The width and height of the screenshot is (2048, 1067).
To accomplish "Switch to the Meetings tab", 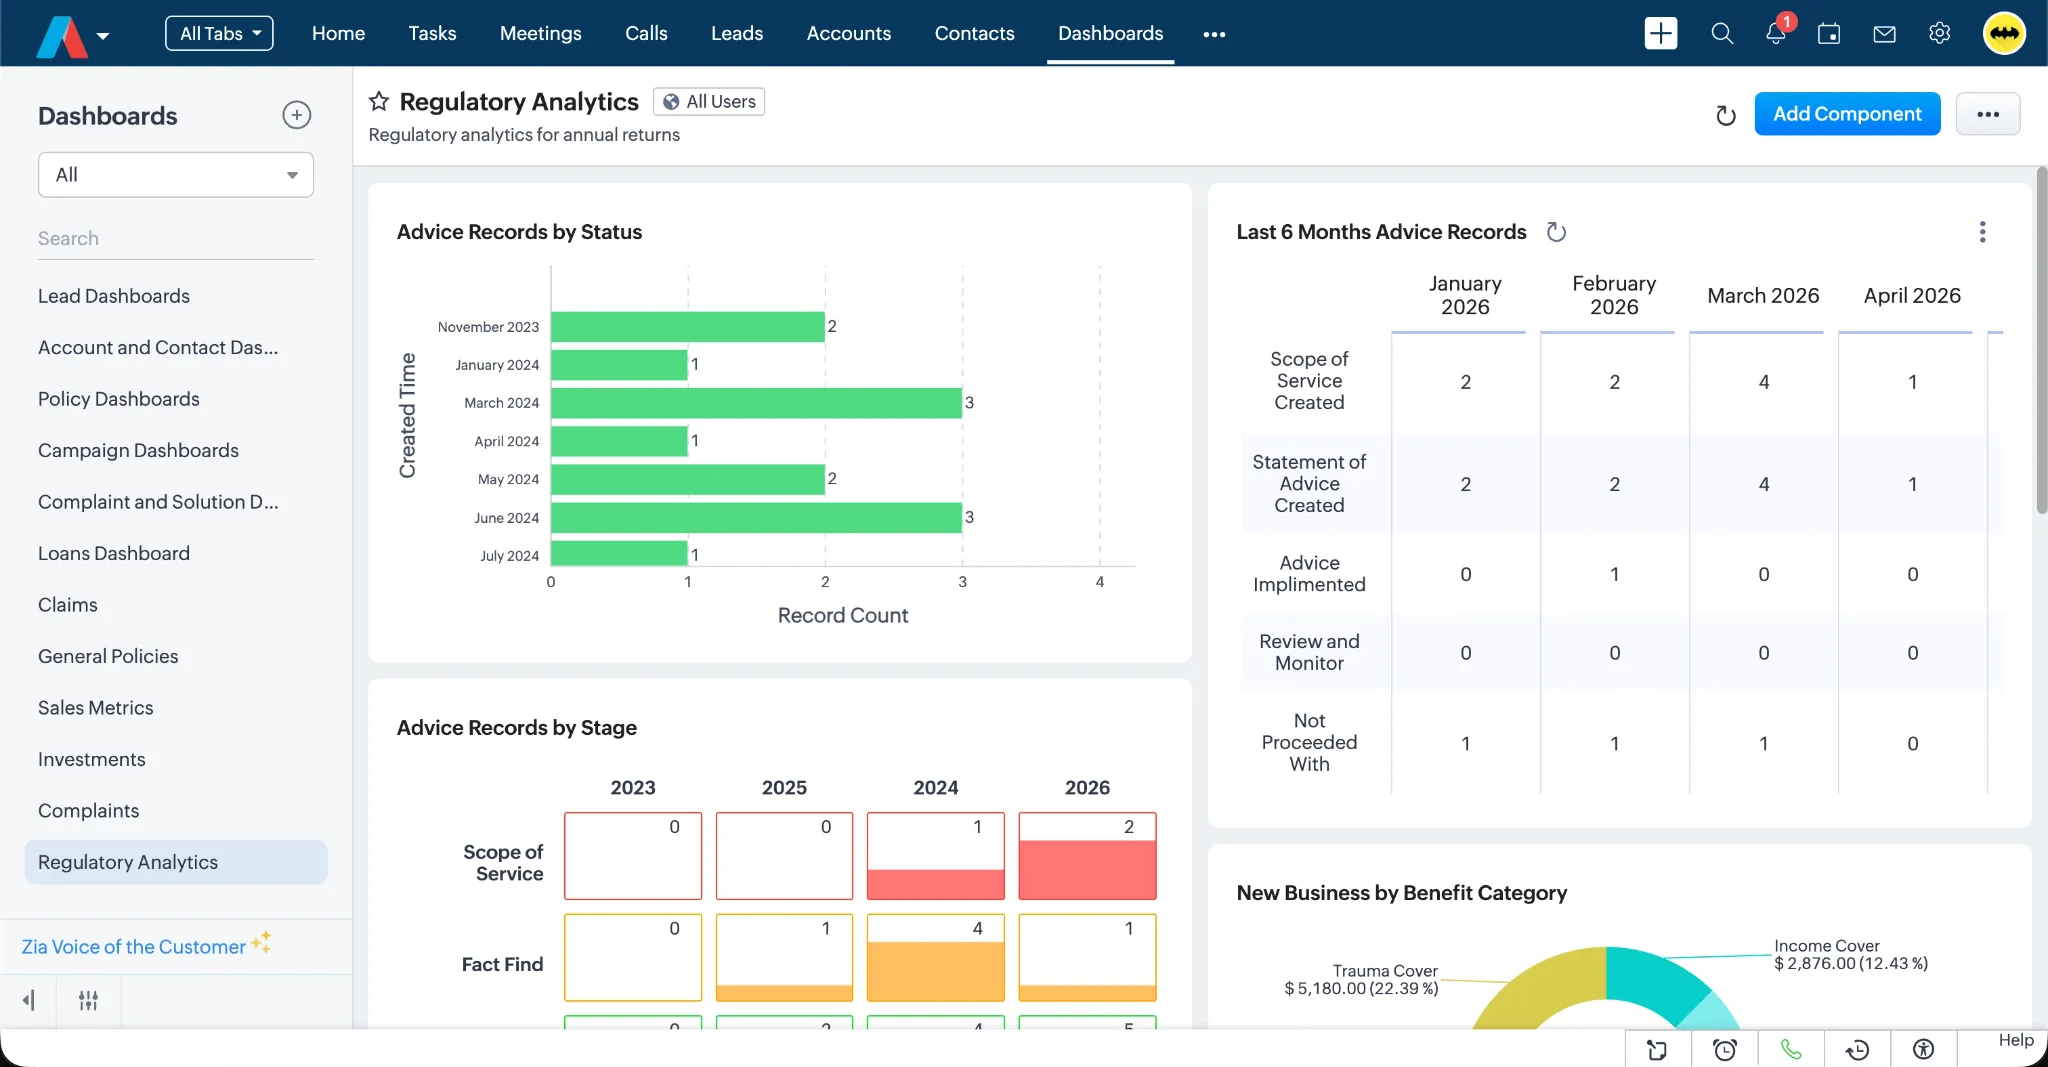I will pyautogui.click(x=540, y=33).
